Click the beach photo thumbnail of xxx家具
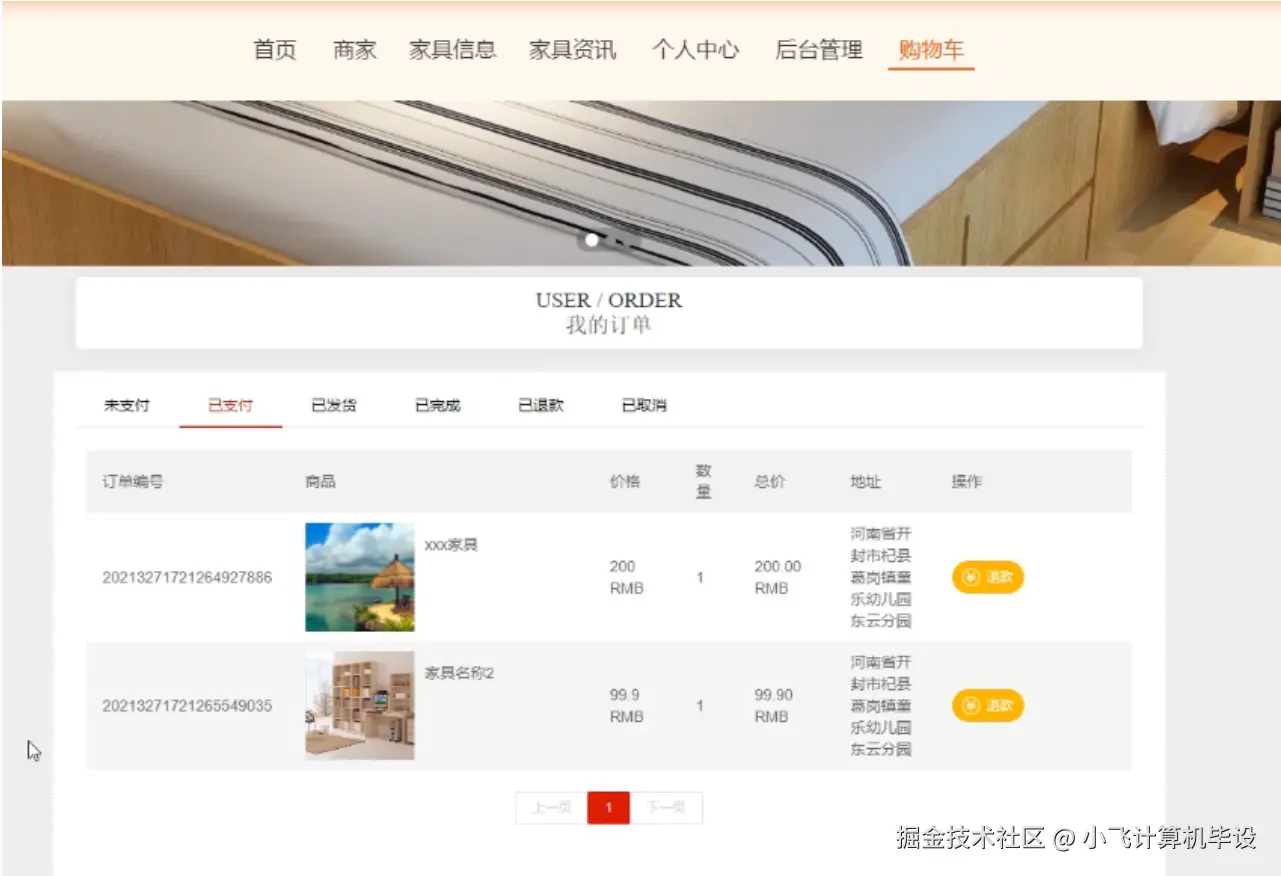Screen dimensions: 1281x876 click(359, 577)
